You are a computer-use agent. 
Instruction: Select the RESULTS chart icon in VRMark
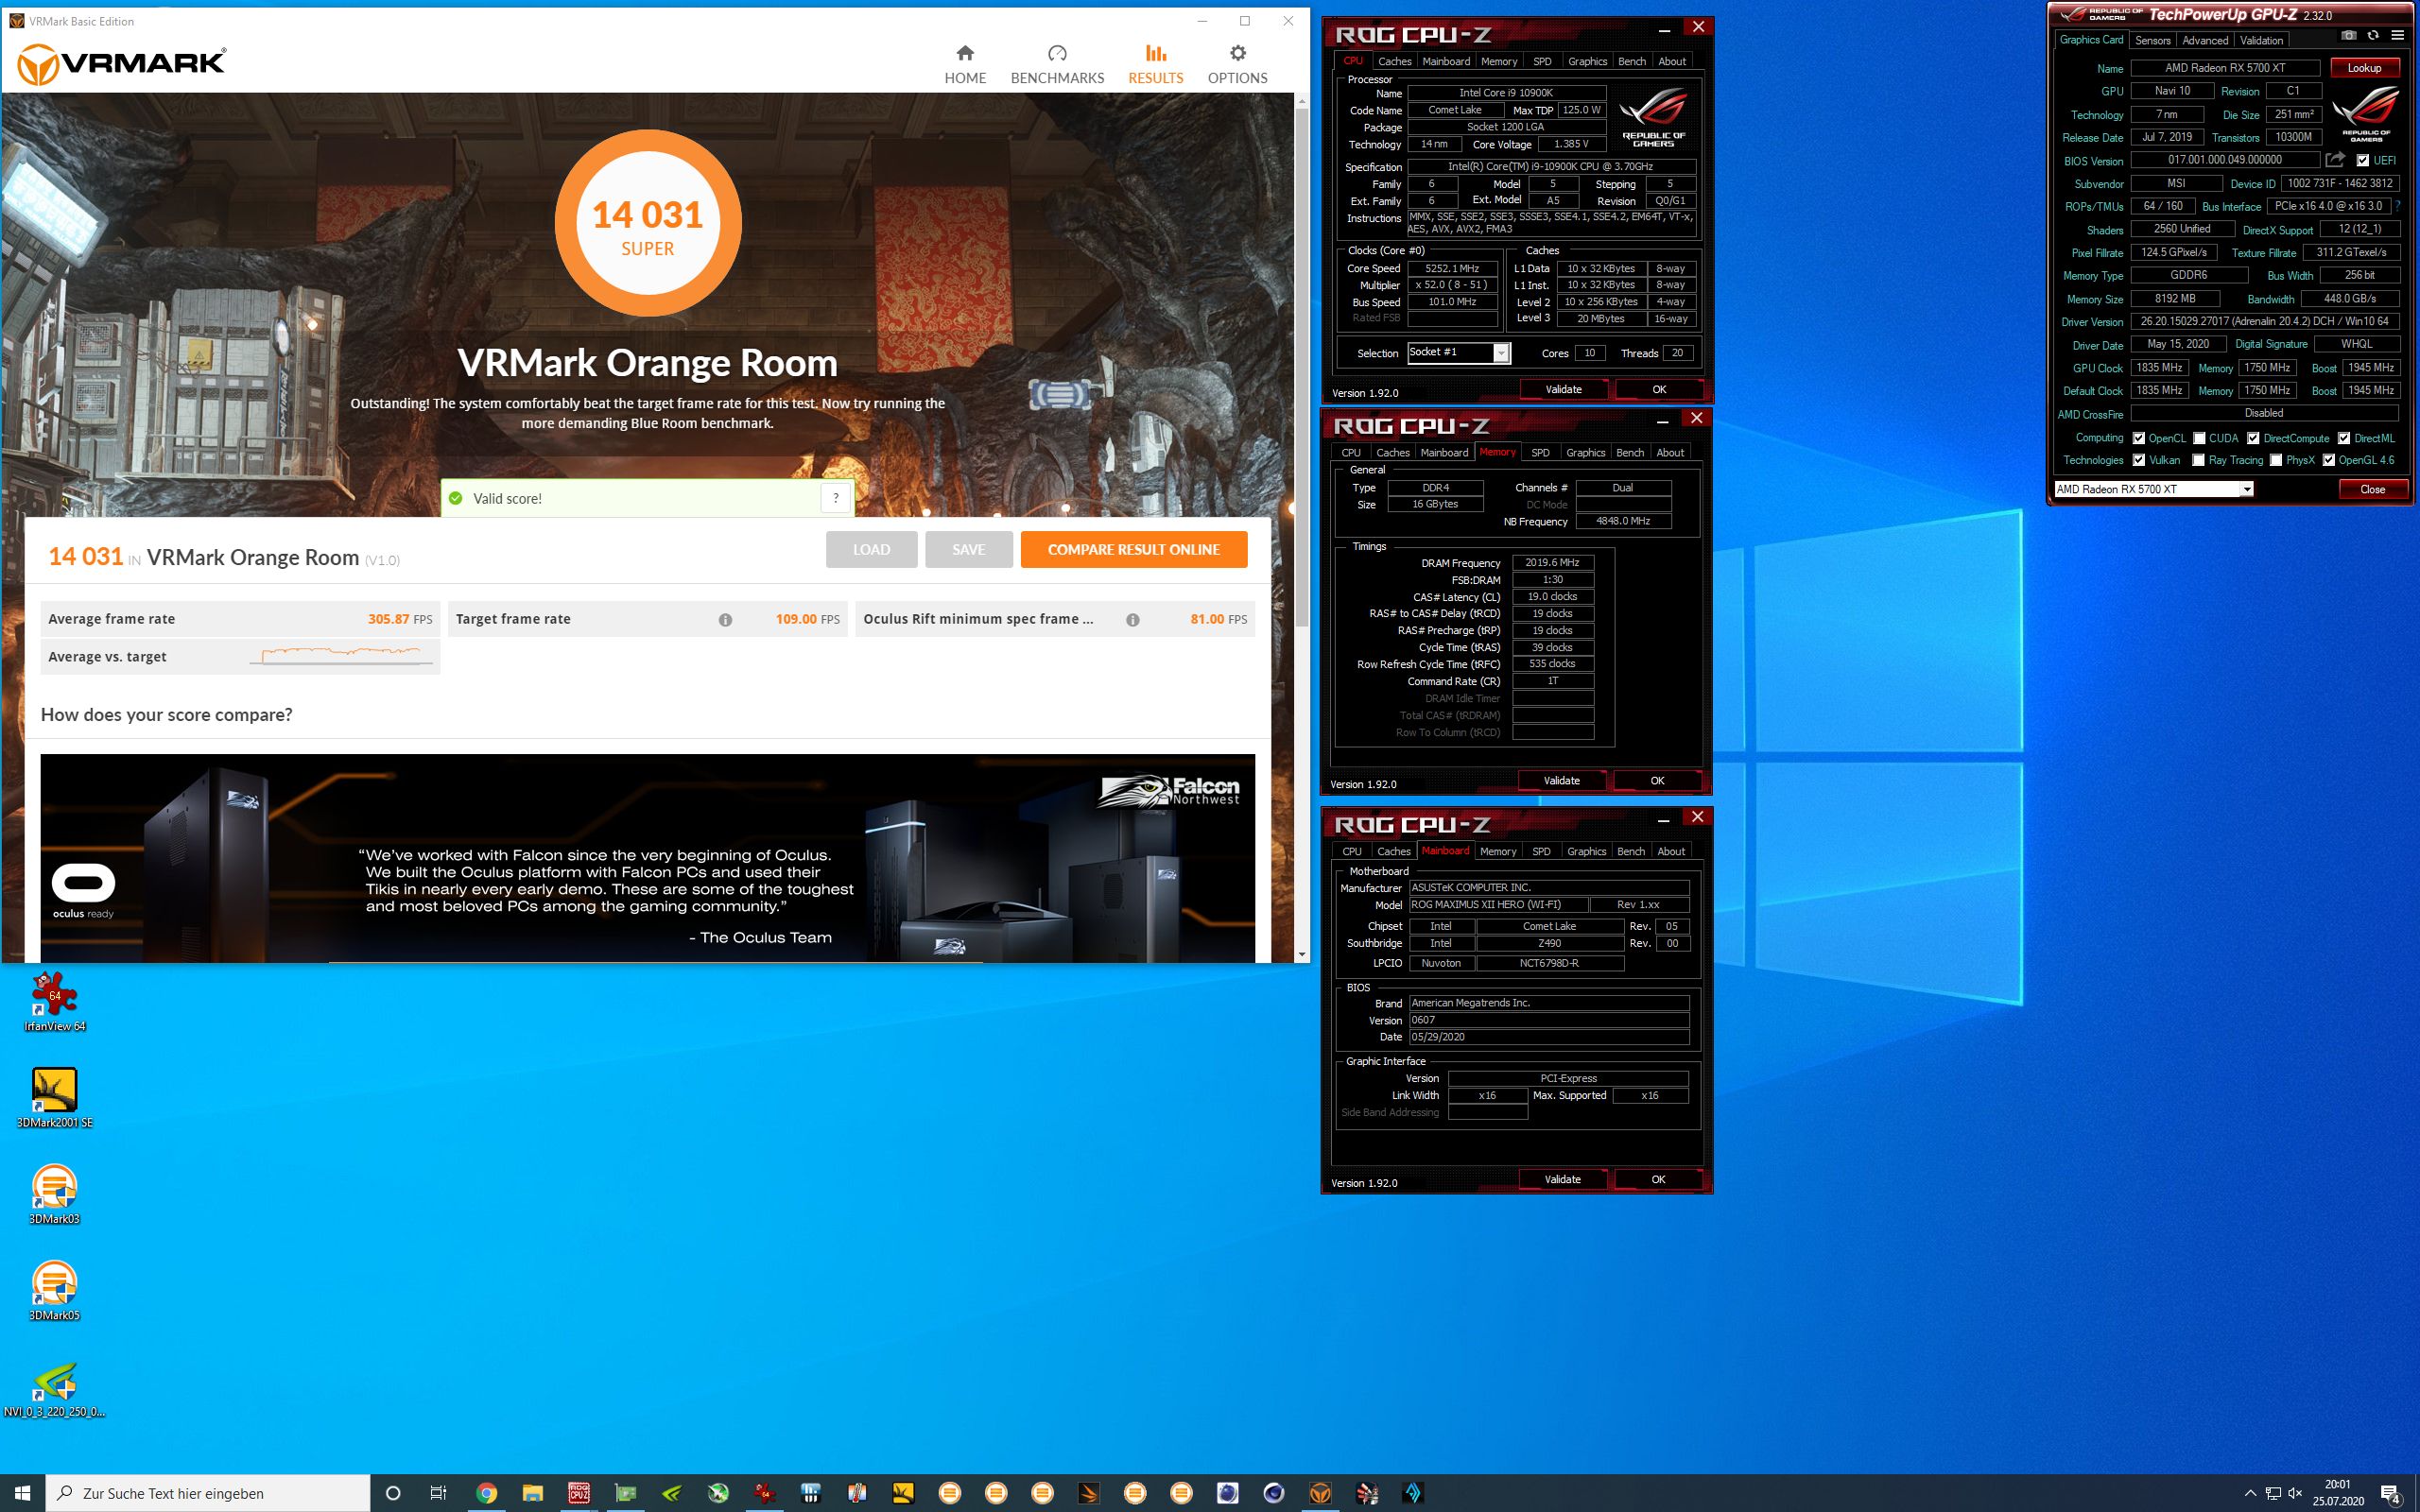tap(1156, 53)
